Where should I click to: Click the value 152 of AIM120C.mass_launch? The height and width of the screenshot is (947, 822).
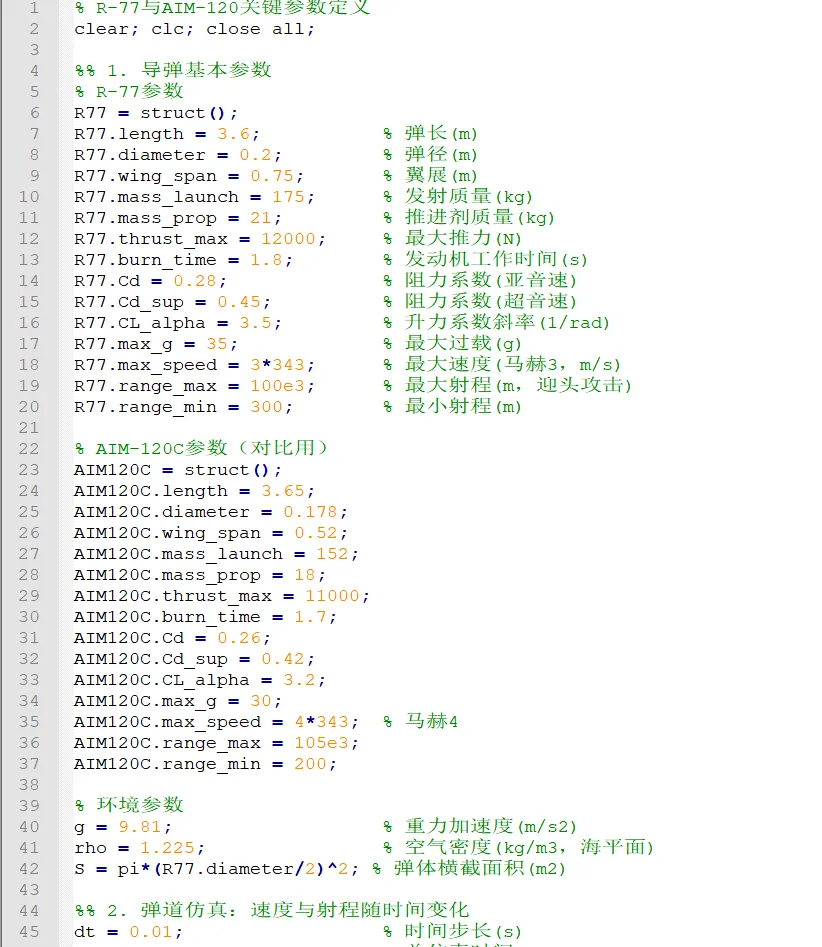pos(332,554)
